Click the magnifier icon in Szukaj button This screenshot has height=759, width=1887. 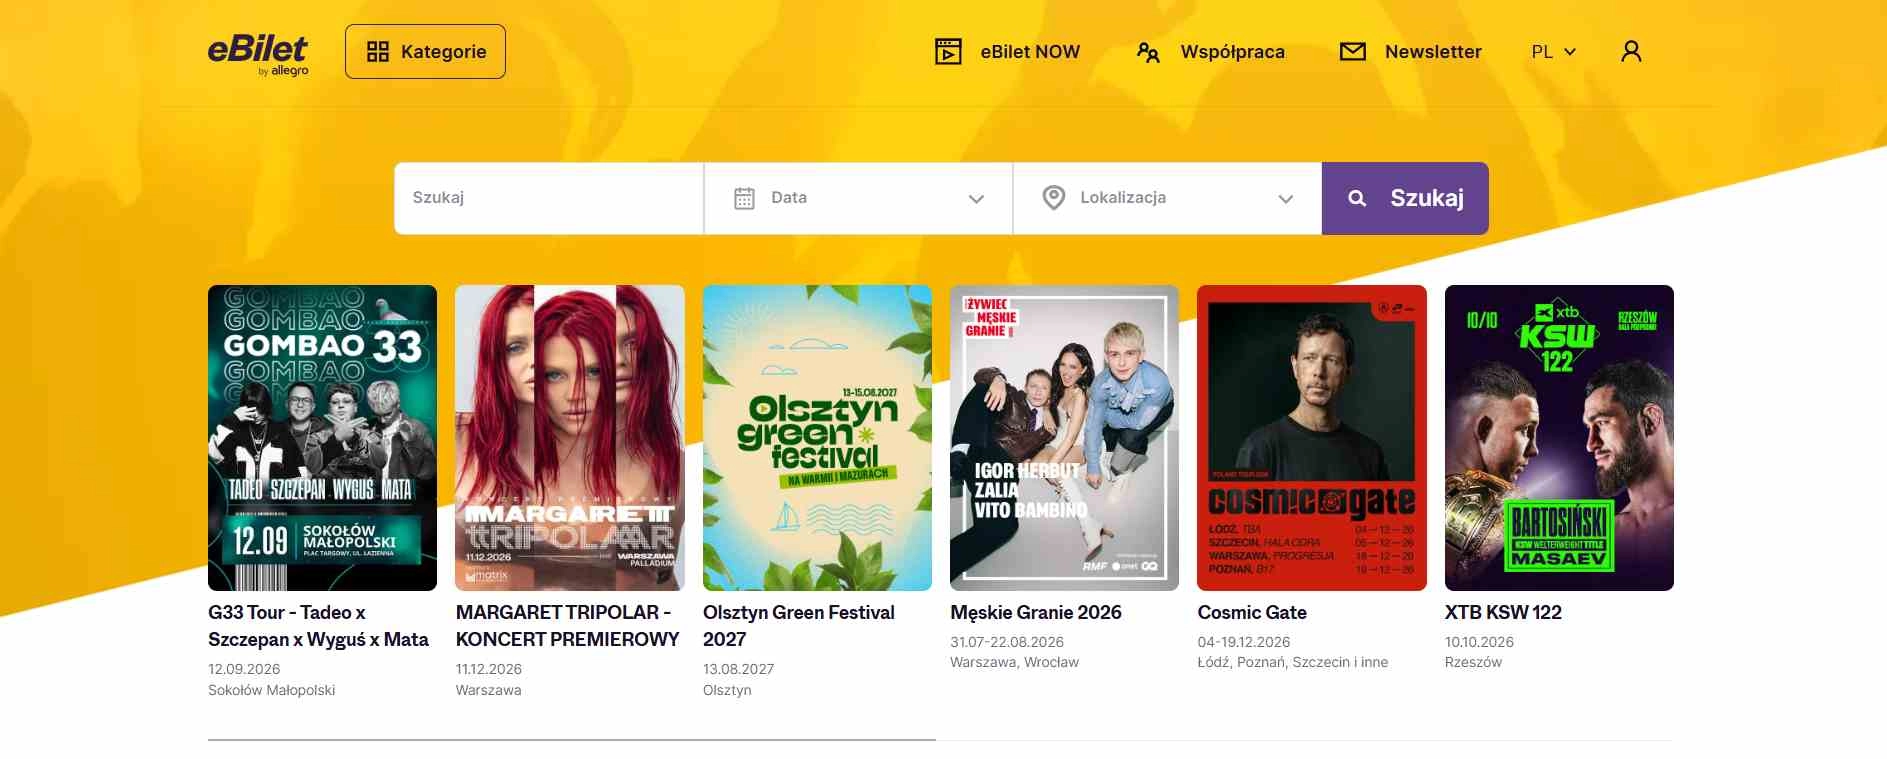pyautogui.click(x=1357, y=199)
